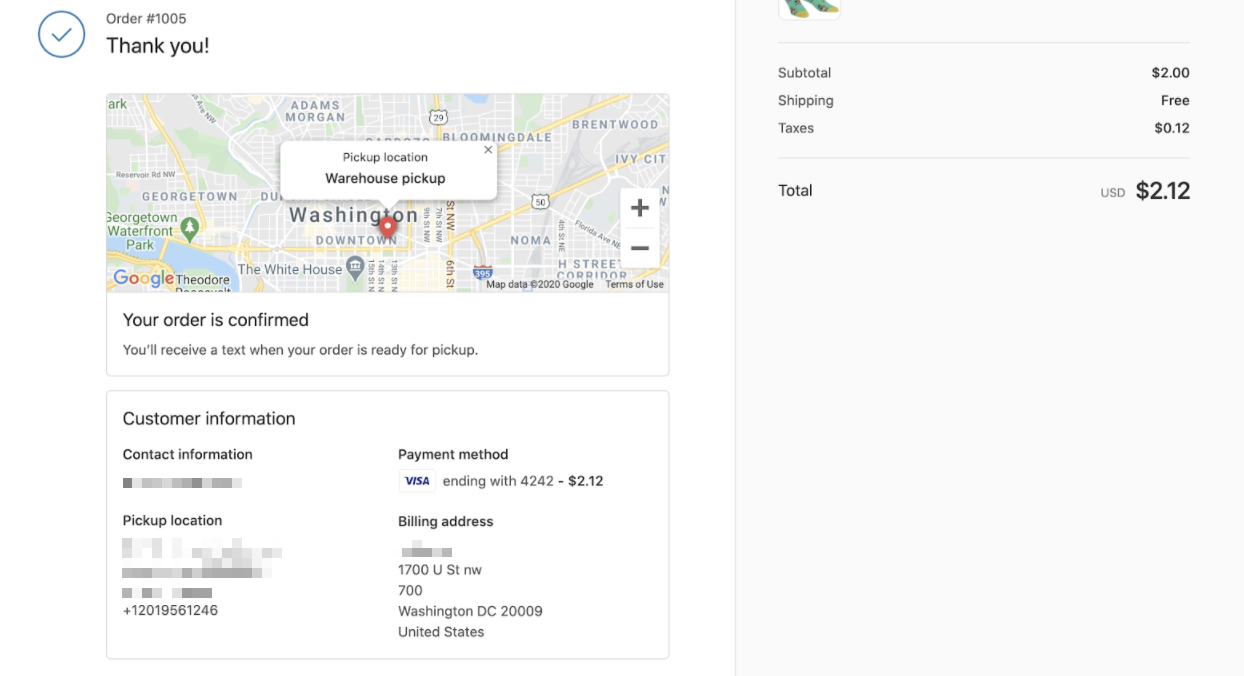The width and height of the screenshot is (1244, 676).
Task: Click the Route 50 highway shield
Action: [540, 201]
